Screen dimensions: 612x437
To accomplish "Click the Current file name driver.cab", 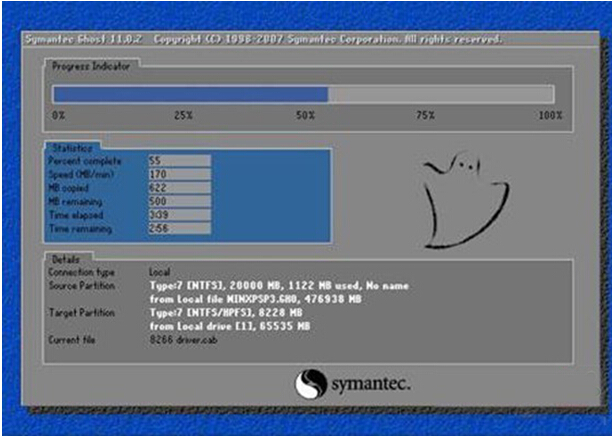I will pos(184,340).
